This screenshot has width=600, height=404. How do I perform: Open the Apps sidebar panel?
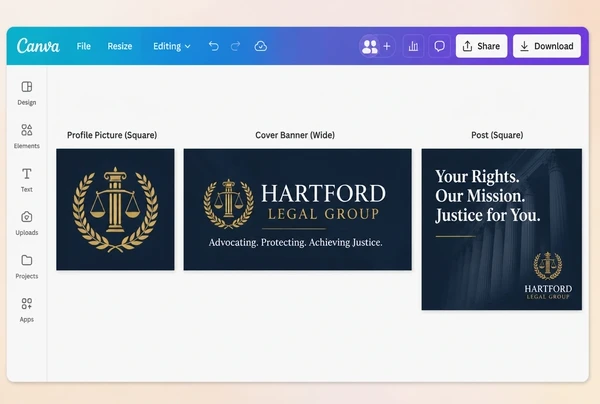tap(27, 310)
